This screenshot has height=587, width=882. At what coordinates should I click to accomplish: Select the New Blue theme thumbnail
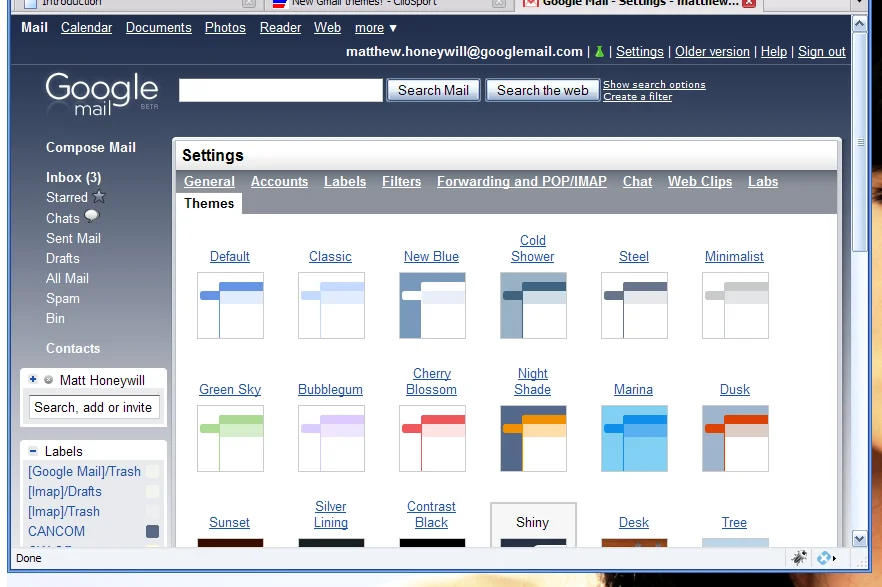click(432, 305)
